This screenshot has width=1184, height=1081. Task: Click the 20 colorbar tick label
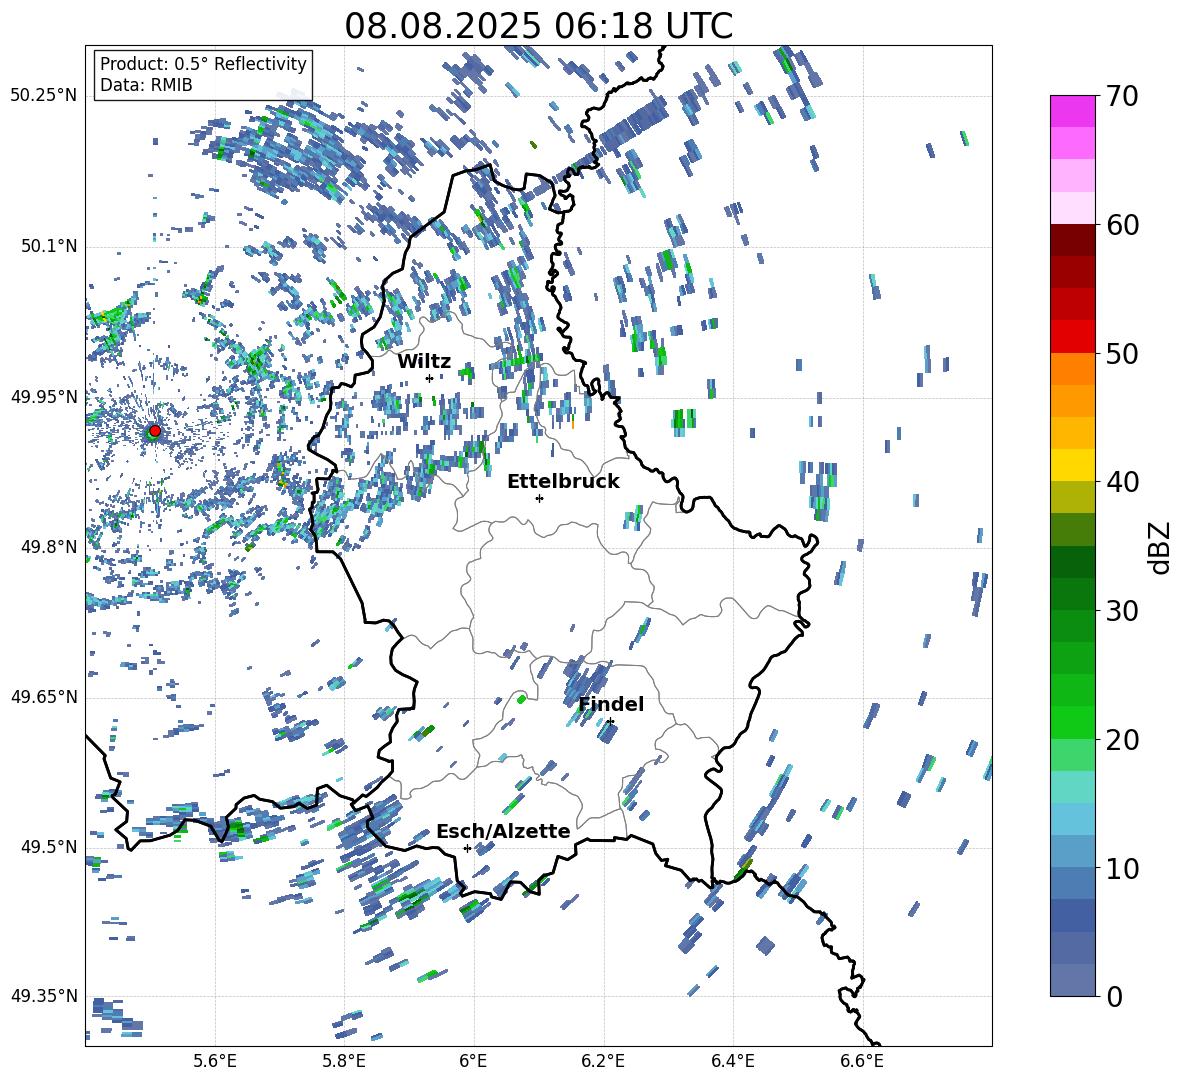[x=1122, y=740]
